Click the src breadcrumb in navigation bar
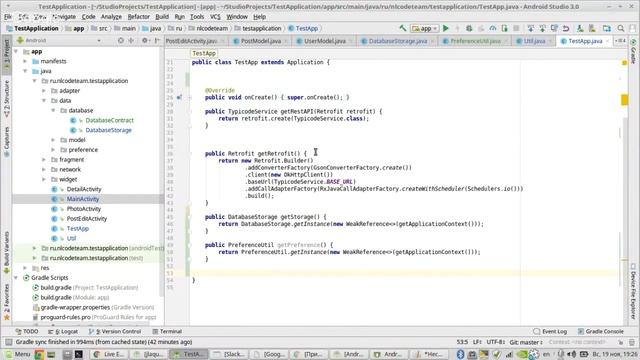This screenshot has height=360, width=640. (103, 28)
